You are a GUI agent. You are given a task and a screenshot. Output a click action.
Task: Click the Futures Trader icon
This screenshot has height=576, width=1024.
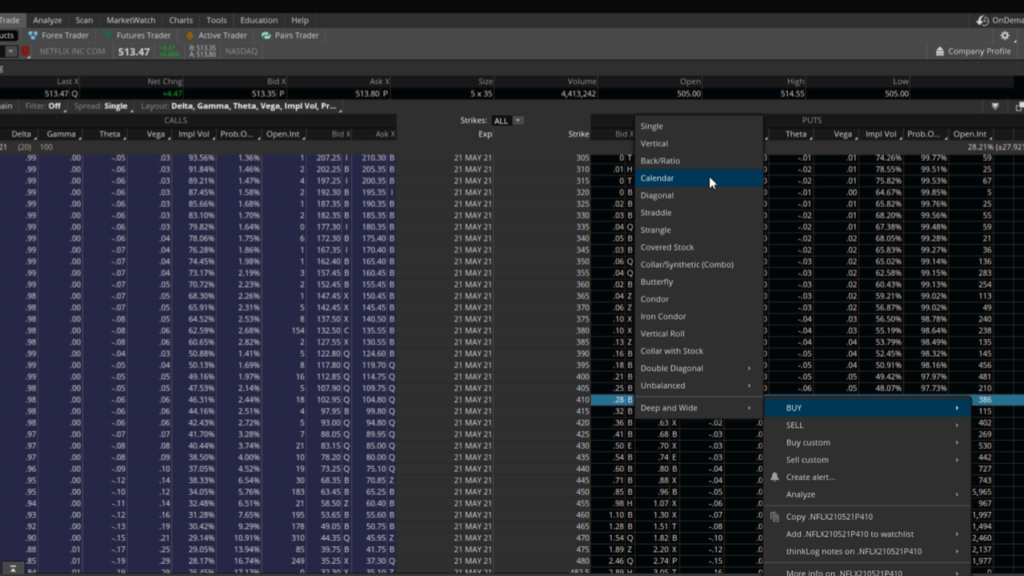(x=108, y=35)
